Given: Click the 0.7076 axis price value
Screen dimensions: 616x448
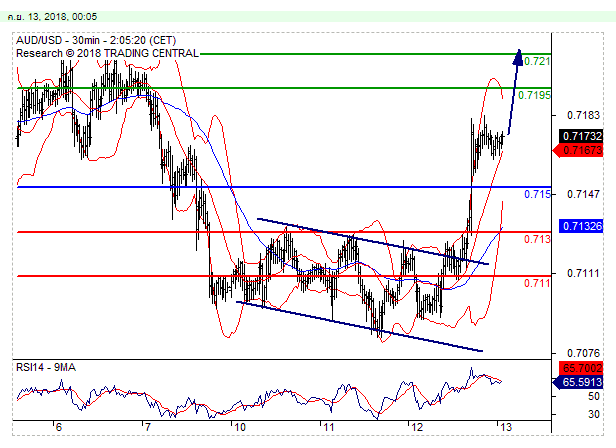Looking at the screenshot, I should (583, 353).
